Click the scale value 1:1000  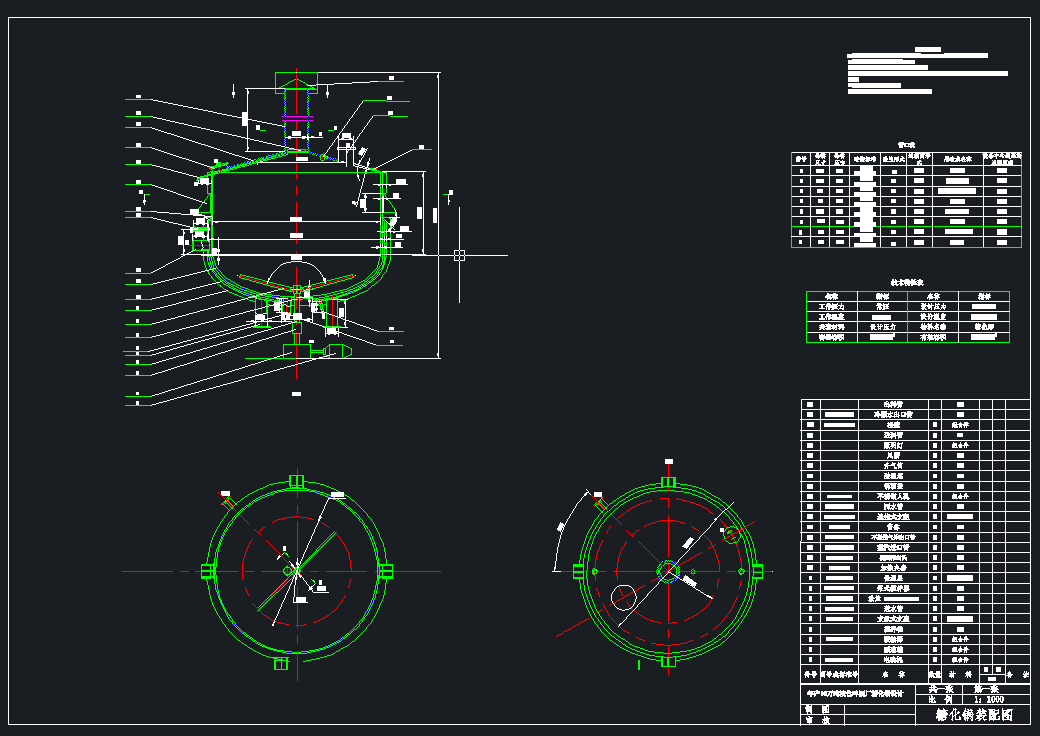point(988,699)
